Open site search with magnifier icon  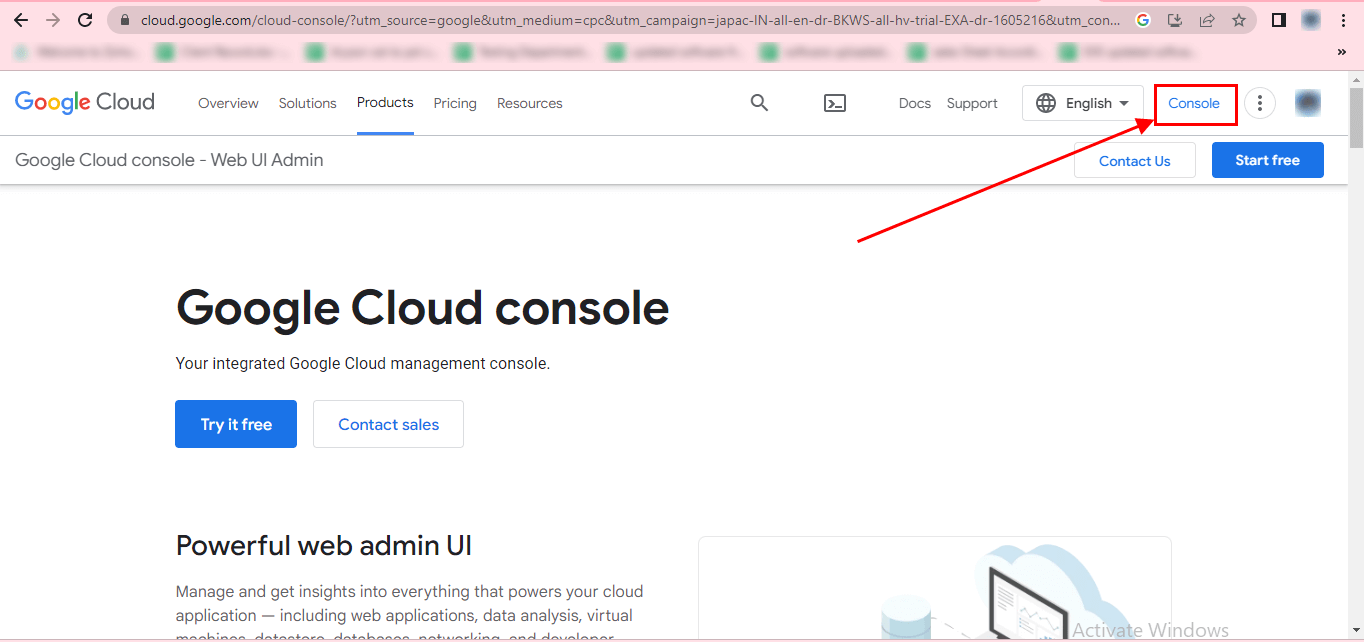point(760,103)
